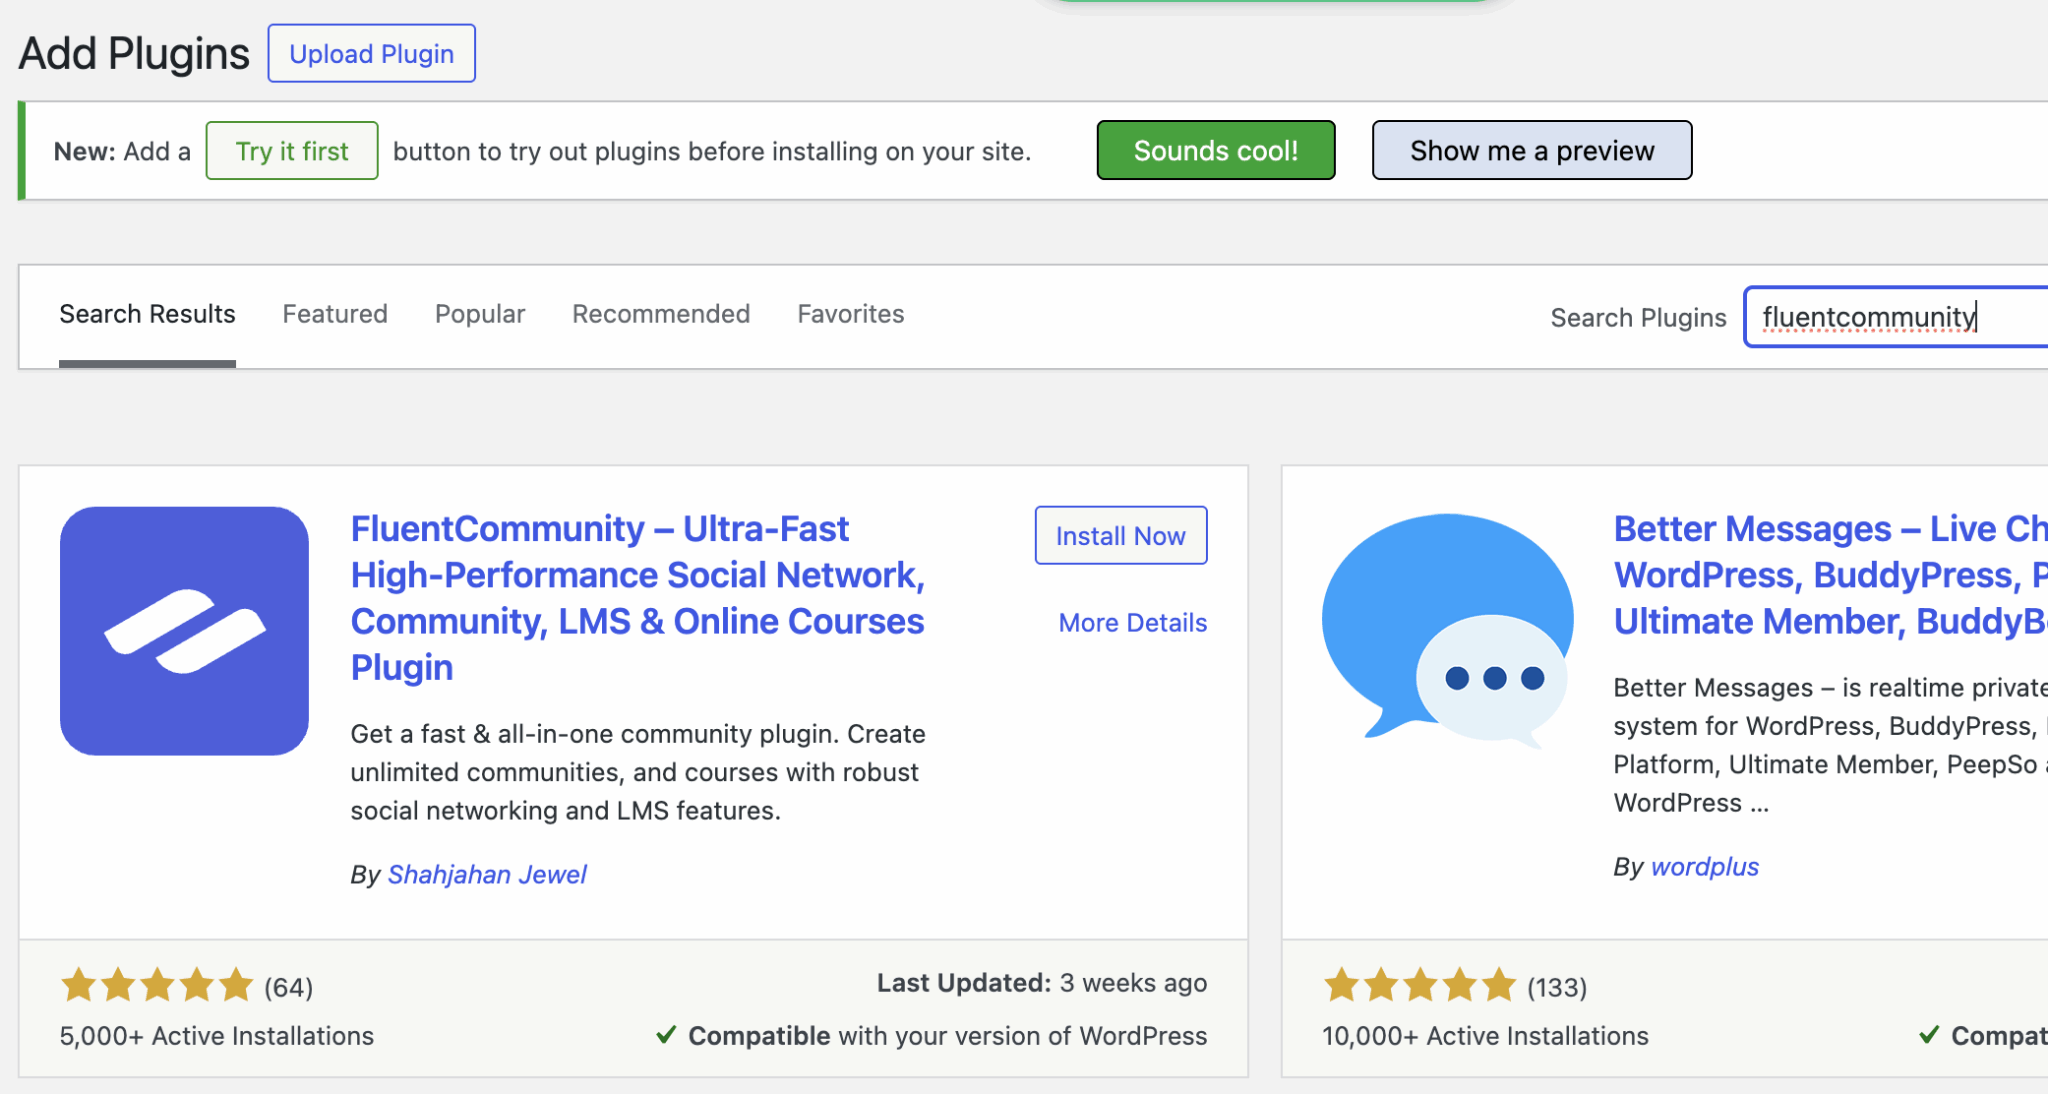Click the author link Shahjahan Jewel

click(x=487, y=874)
